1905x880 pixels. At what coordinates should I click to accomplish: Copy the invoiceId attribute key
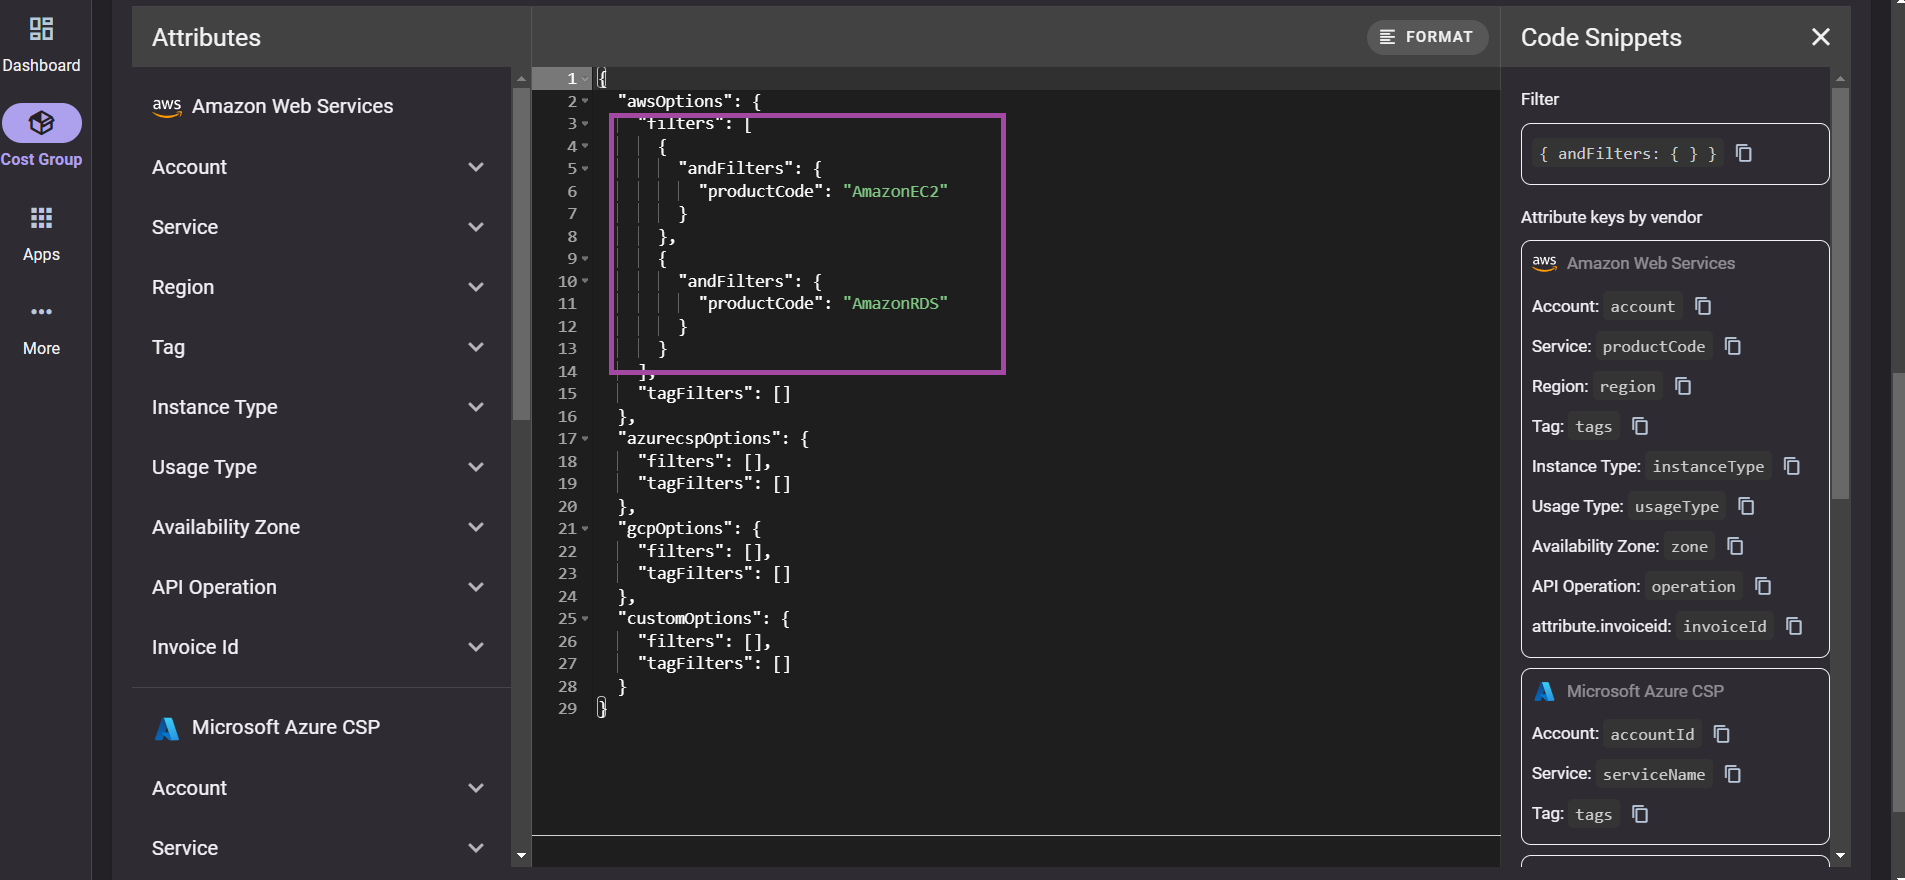point(1794,626)
